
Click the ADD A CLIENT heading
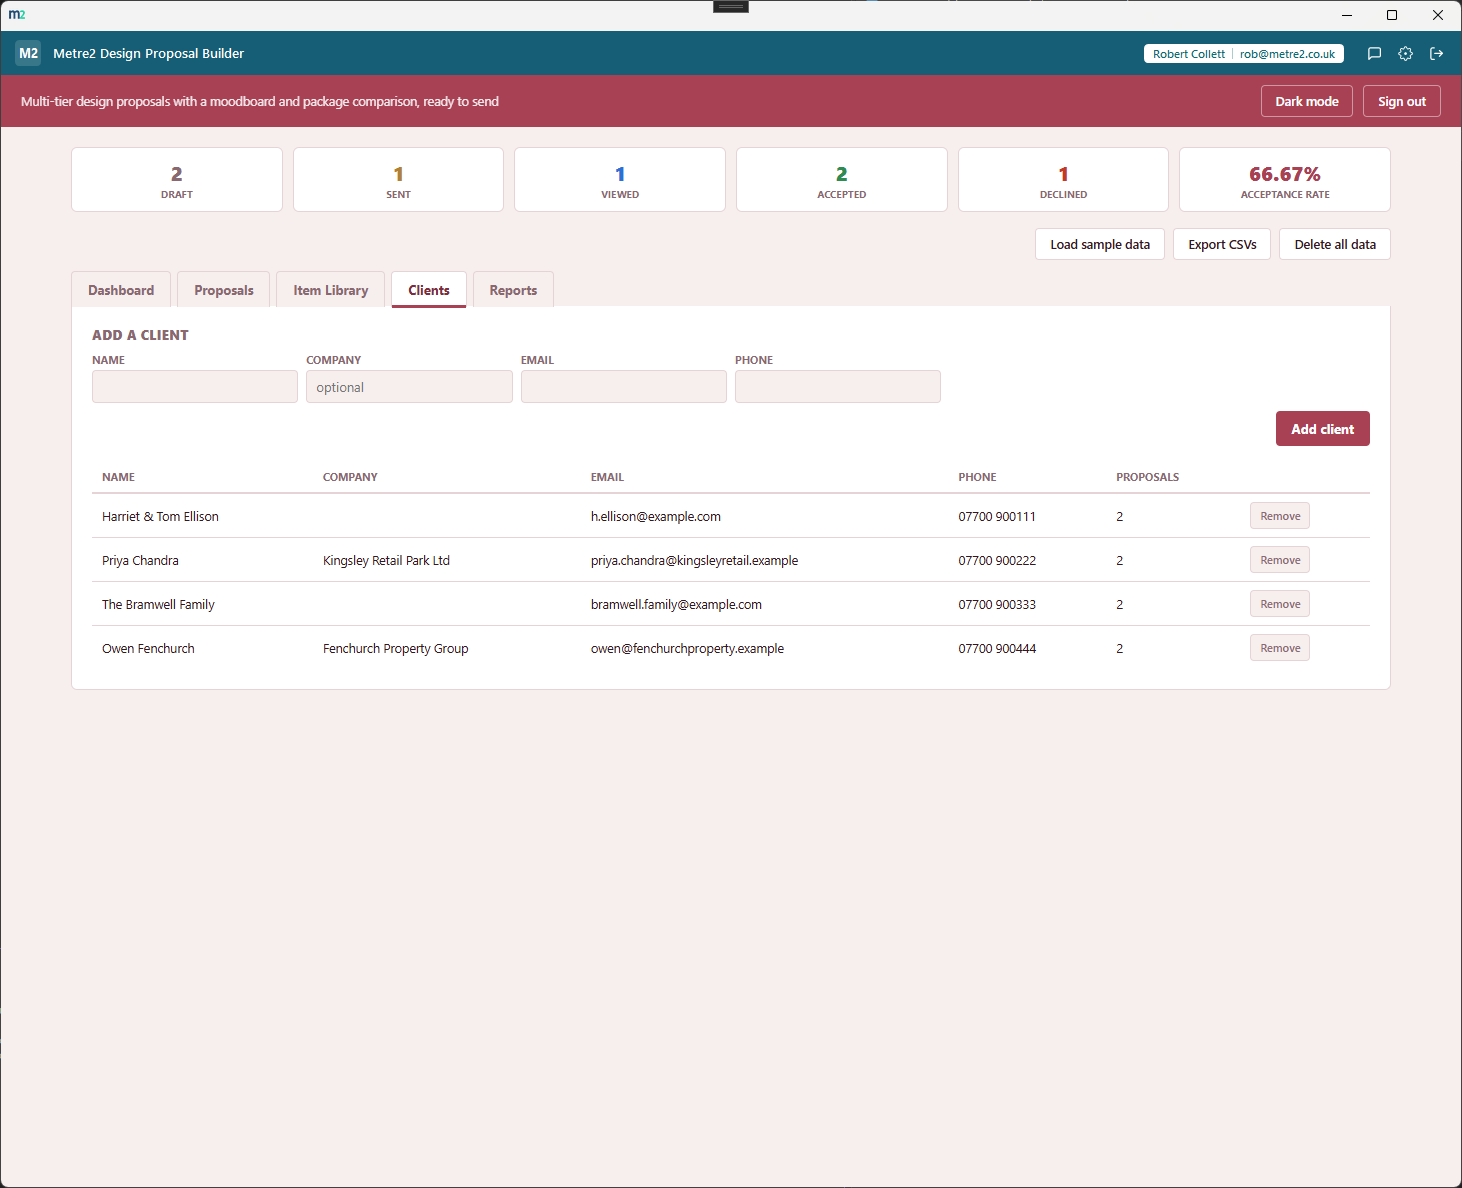140,335
